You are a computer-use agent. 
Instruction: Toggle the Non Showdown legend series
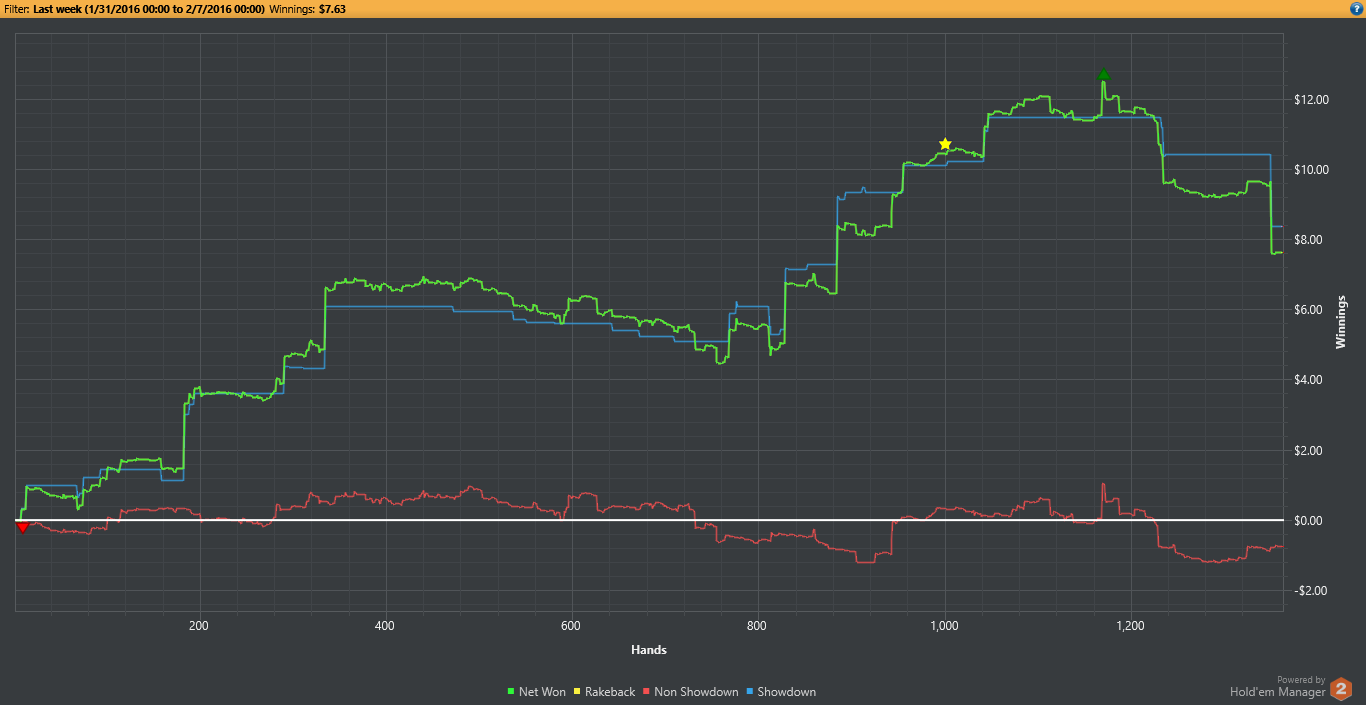pyautogui.click(x=690, y=692)
